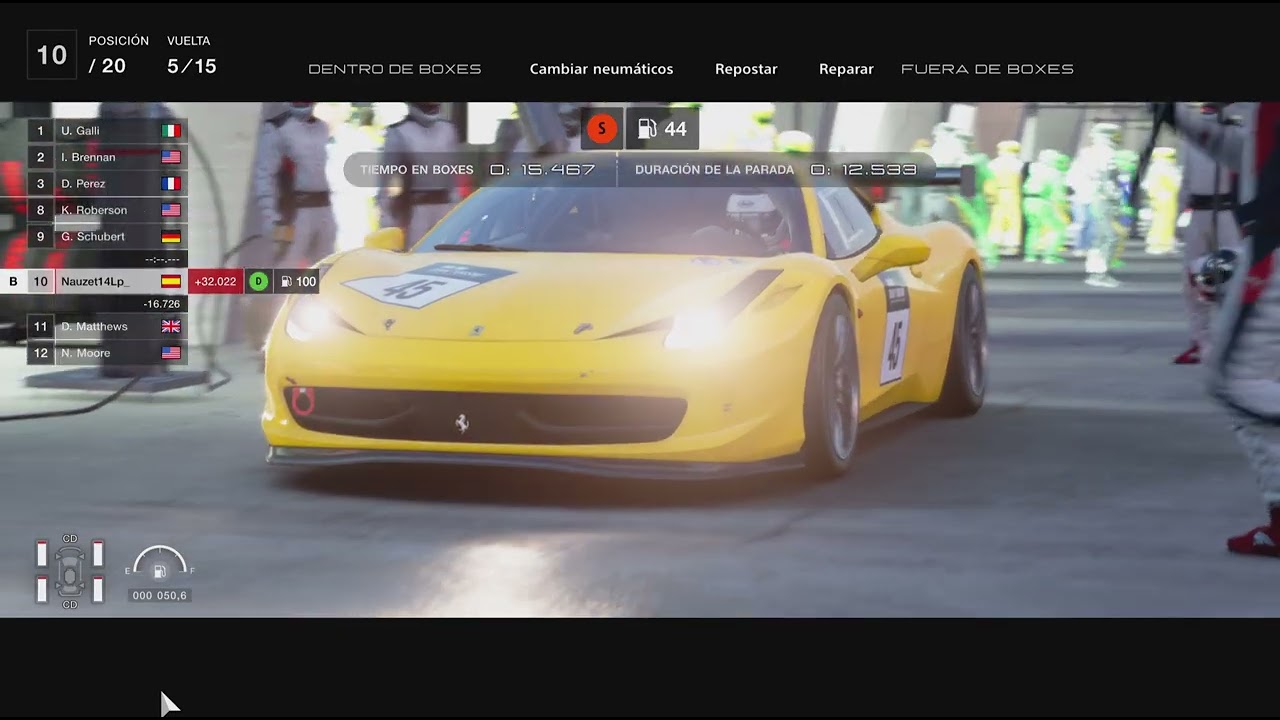Select the G. Schubert leaderboard row

pos(107,237)
